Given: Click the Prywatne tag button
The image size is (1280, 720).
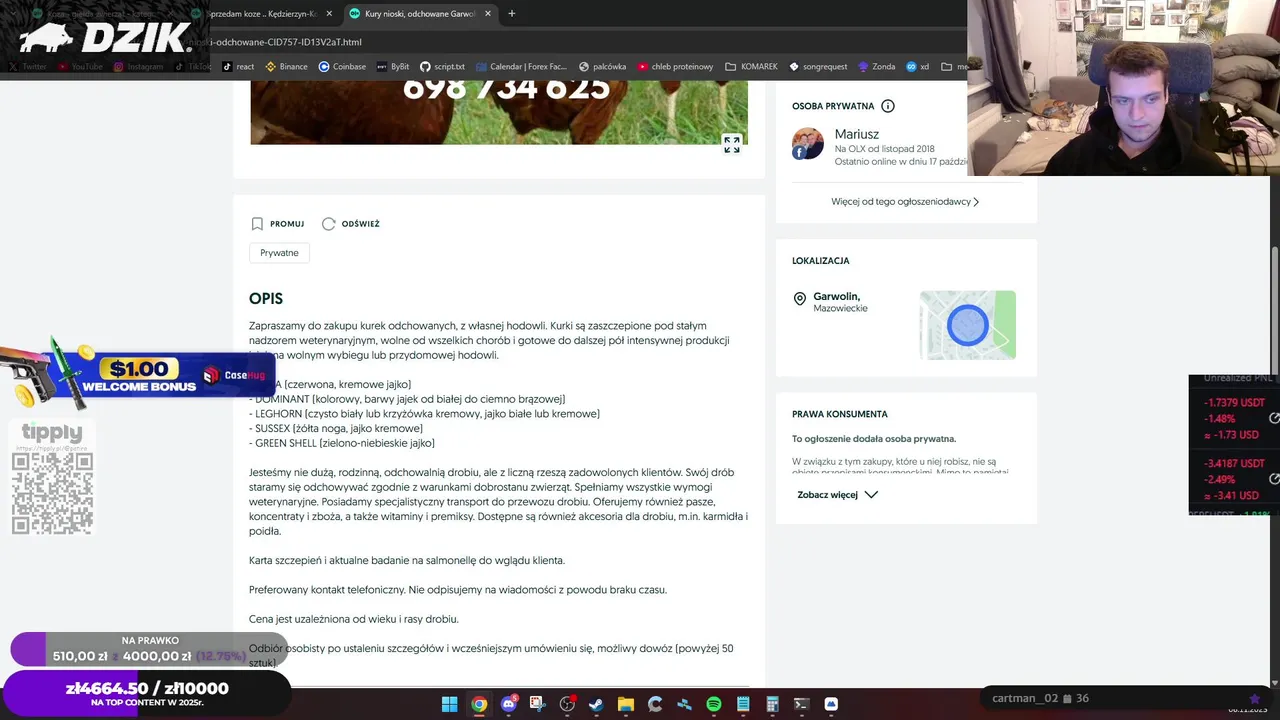Looking at the screenshot, I should 279,253.
